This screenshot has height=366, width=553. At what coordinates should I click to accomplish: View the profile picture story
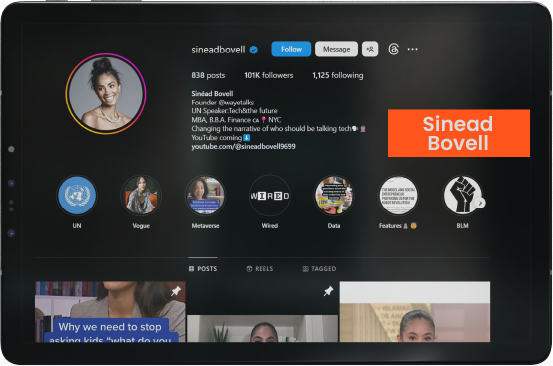106,93
